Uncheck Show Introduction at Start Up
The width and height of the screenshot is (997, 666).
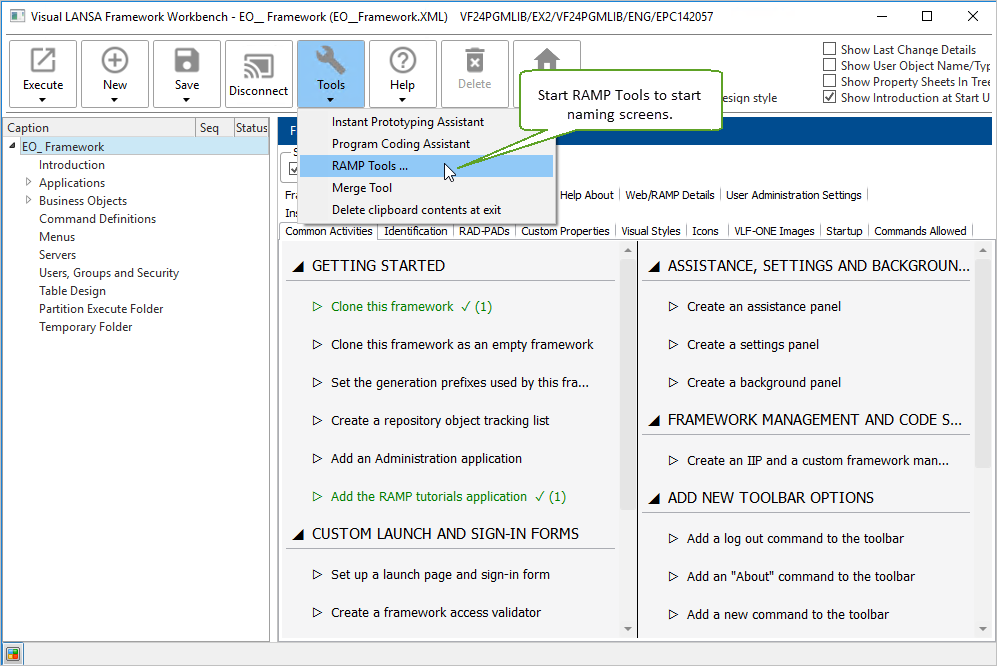point(829,97)
